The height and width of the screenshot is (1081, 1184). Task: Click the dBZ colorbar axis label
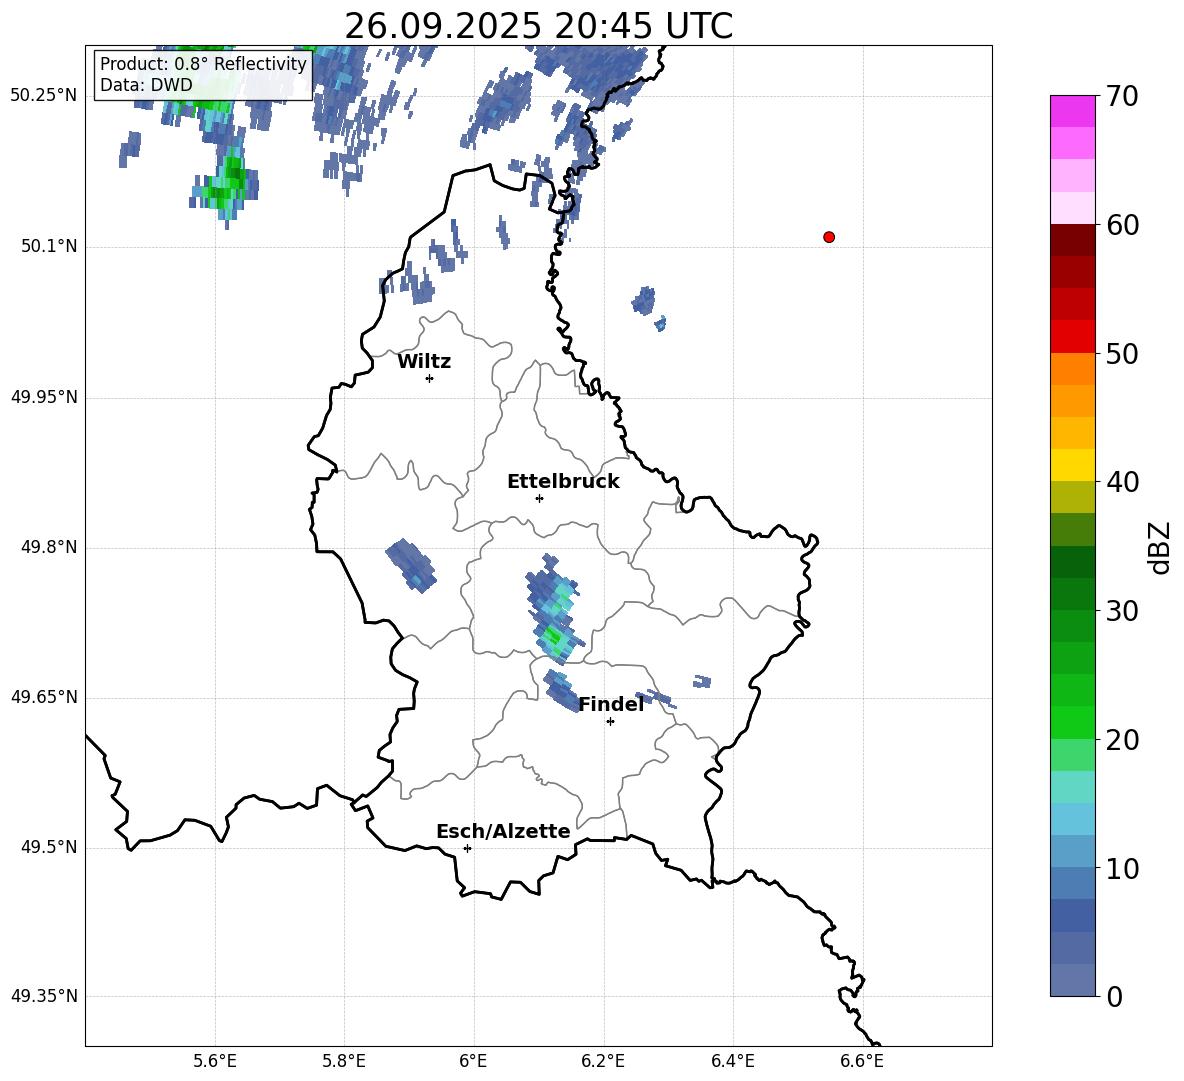click(1161, 547)
